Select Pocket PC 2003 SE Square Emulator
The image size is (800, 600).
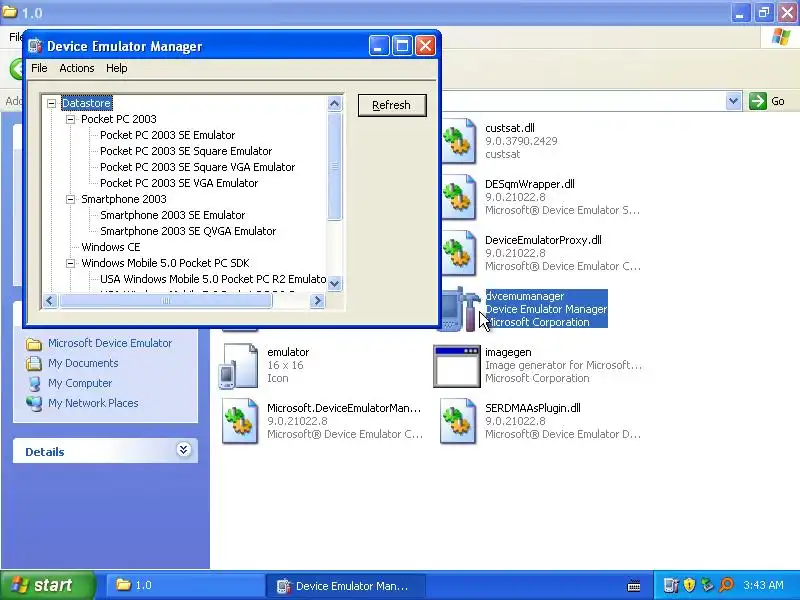point(186,151)
